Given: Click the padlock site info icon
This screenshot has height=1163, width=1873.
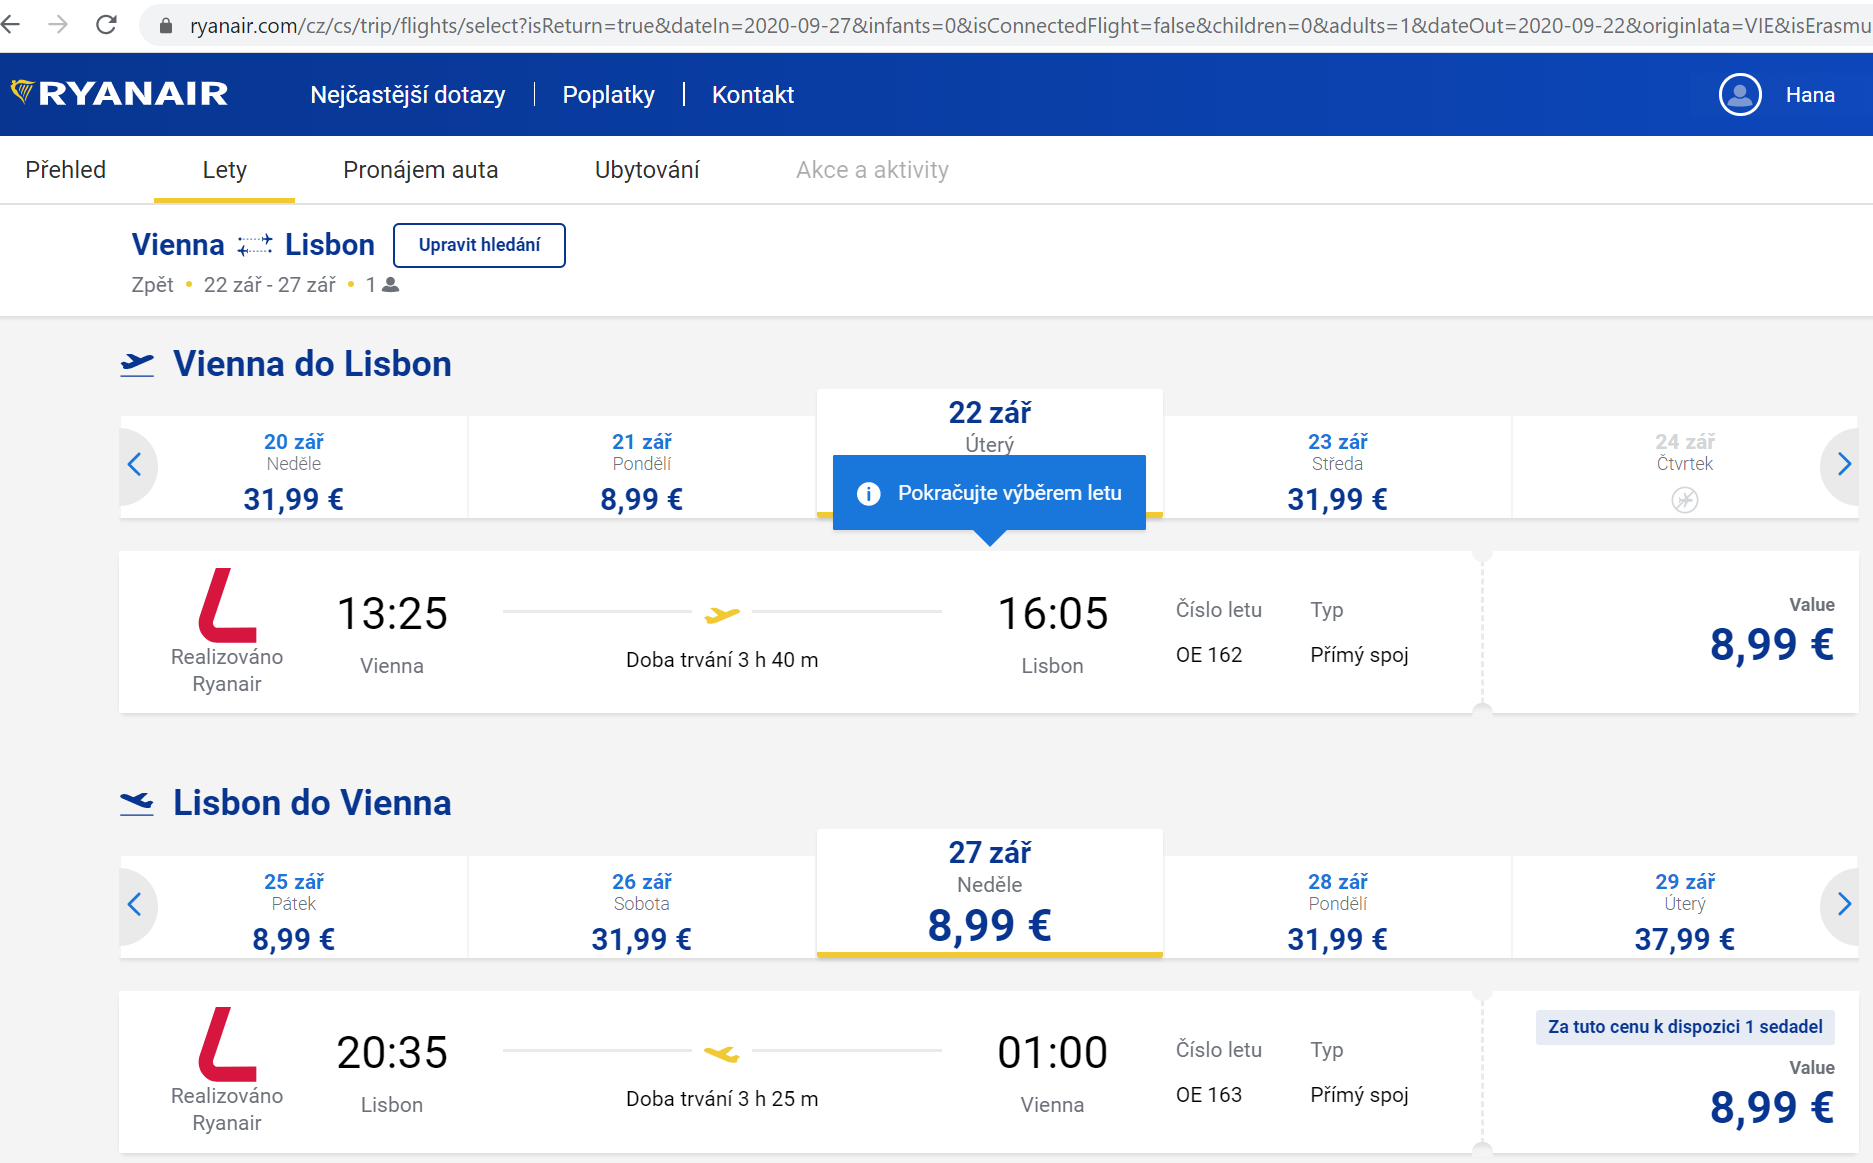Looking at the screenshot, I should click(166, 26).
